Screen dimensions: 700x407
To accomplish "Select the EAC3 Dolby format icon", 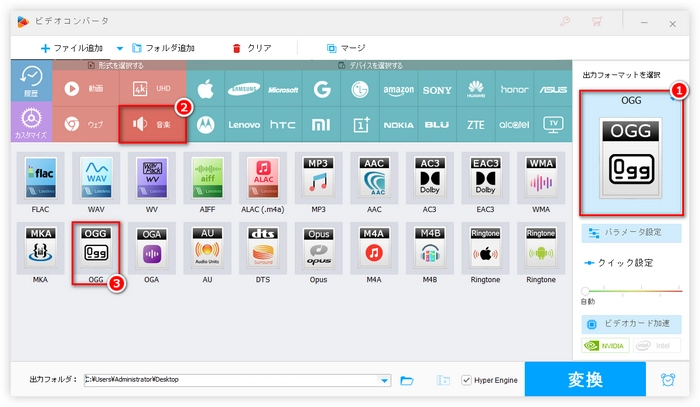I will [485, 178].
